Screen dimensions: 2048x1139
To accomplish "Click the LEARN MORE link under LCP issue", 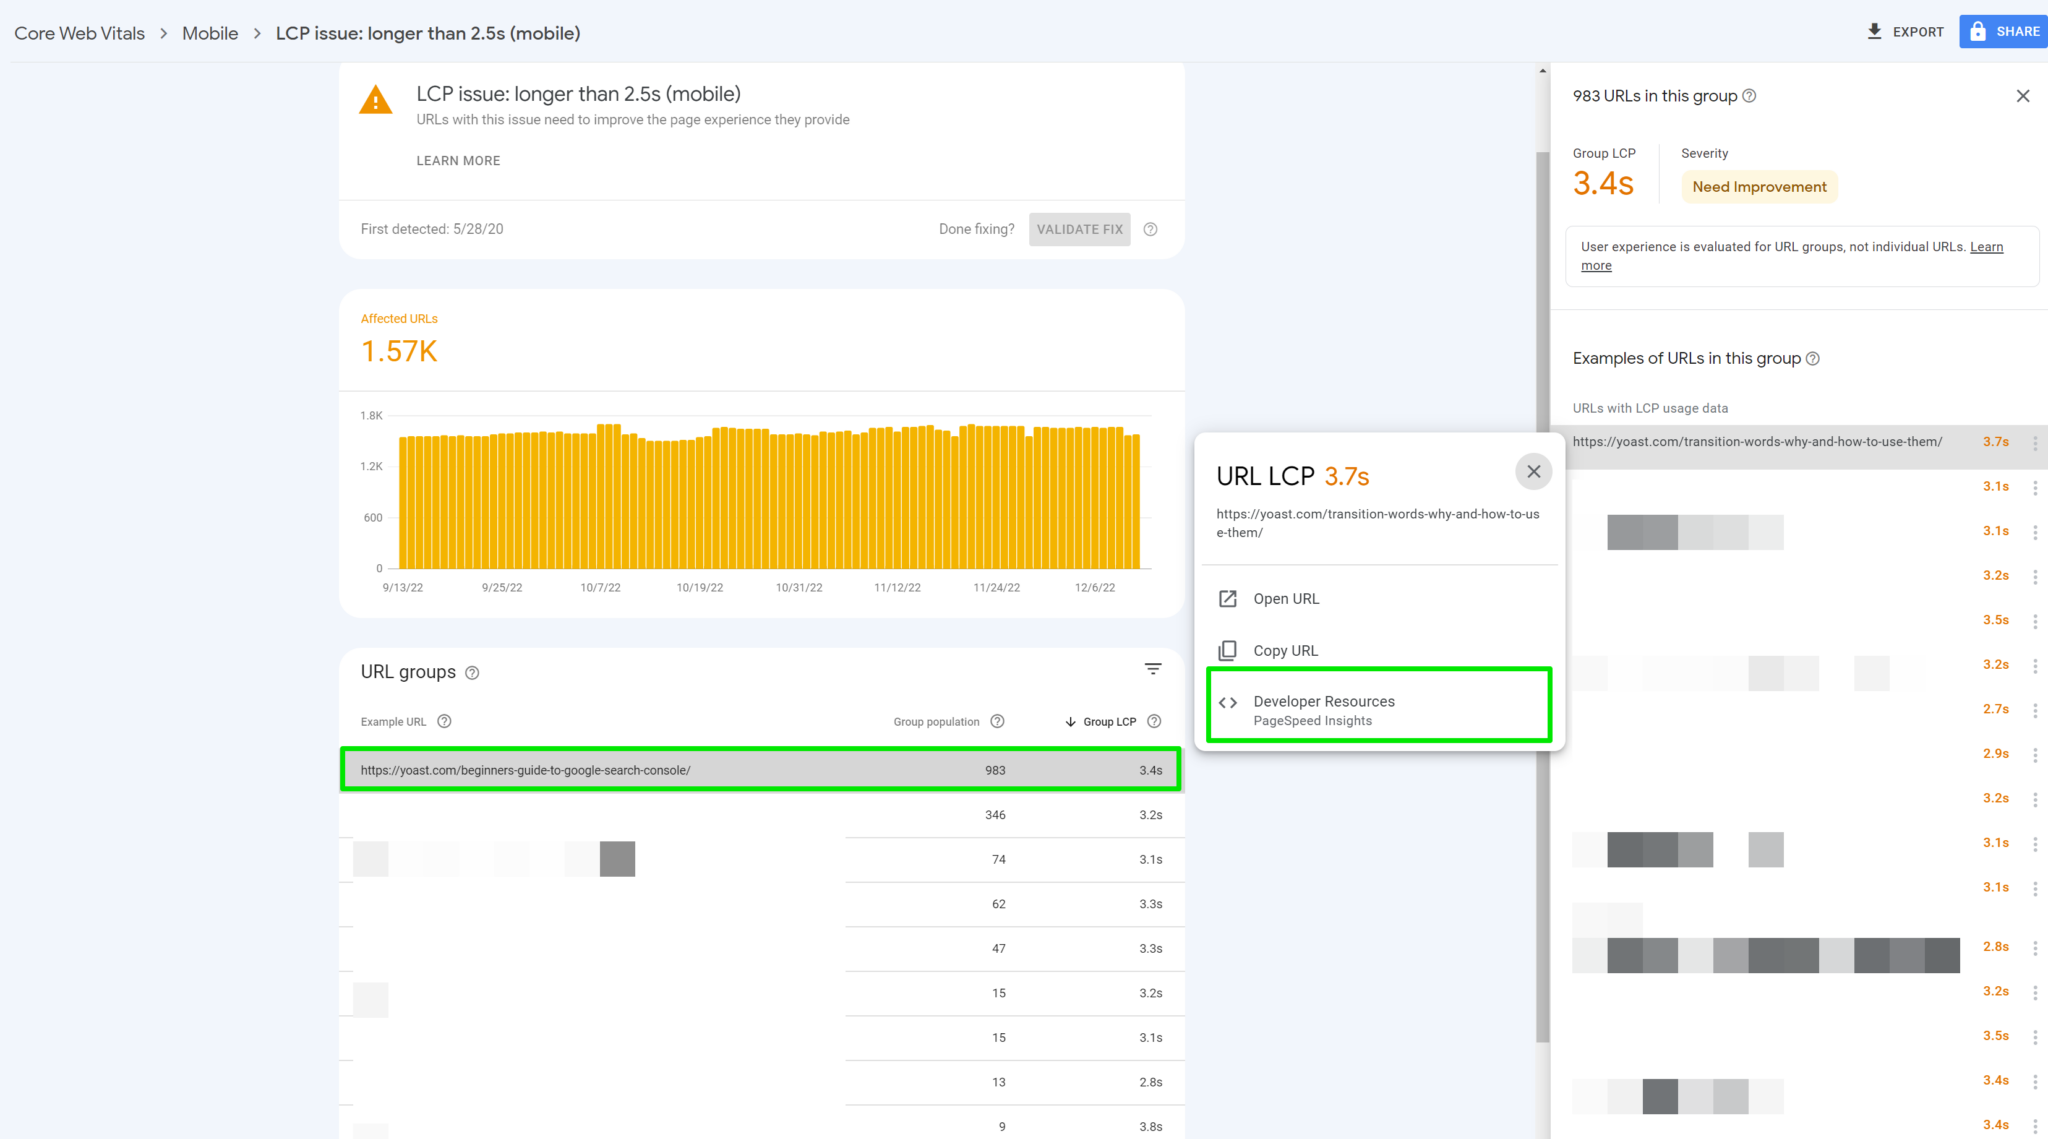I will [457, 160].
